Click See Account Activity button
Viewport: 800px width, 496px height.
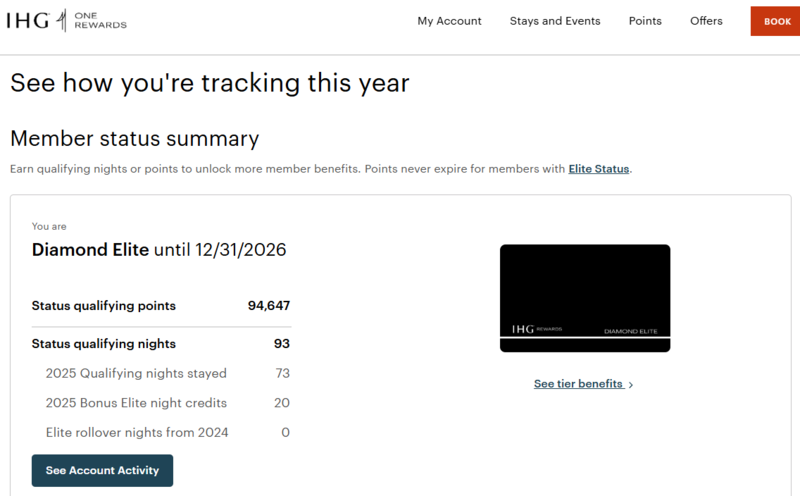click(102, 470)
